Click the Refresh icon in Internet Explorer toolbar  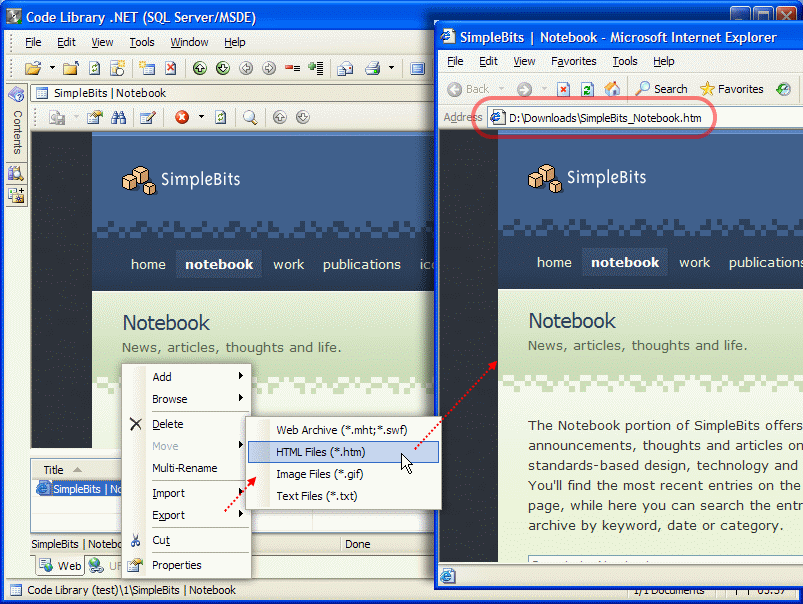tap(587, 89)
